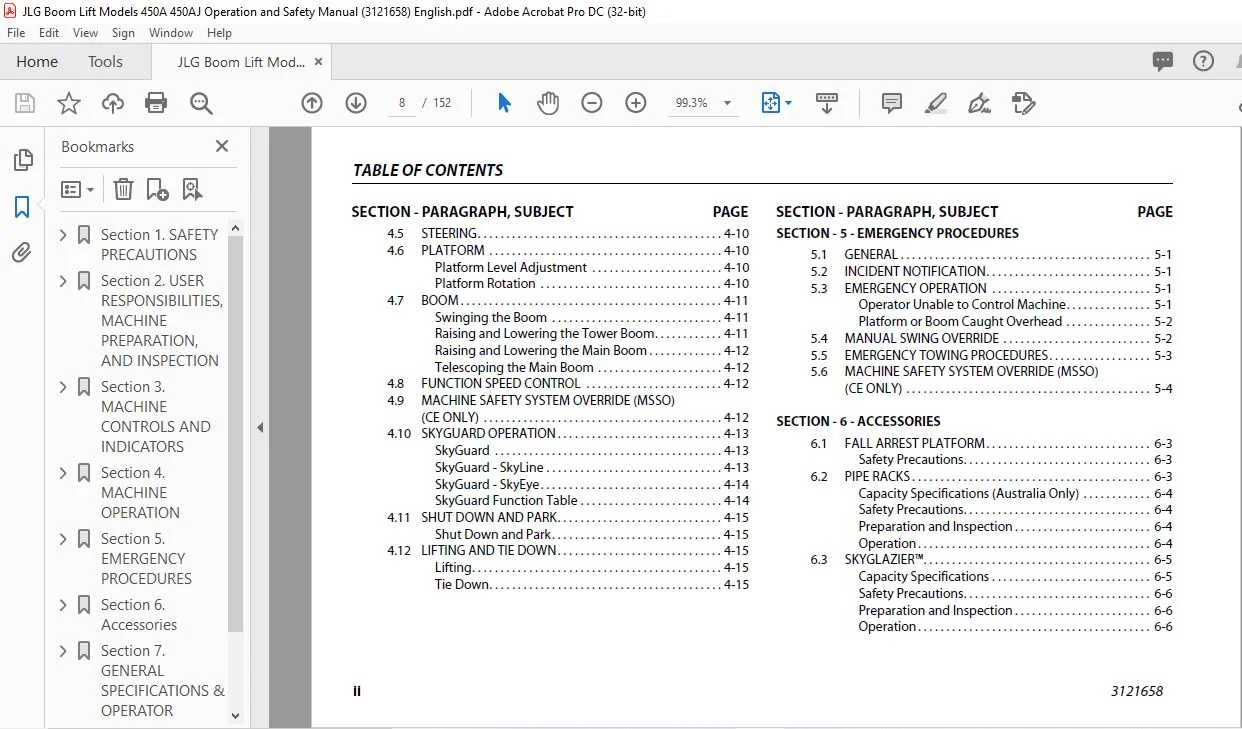Image resolution: width=1242 pixels, height=729 pixels.
Task: Add a comment sticky note
Action: click(892, 103)
